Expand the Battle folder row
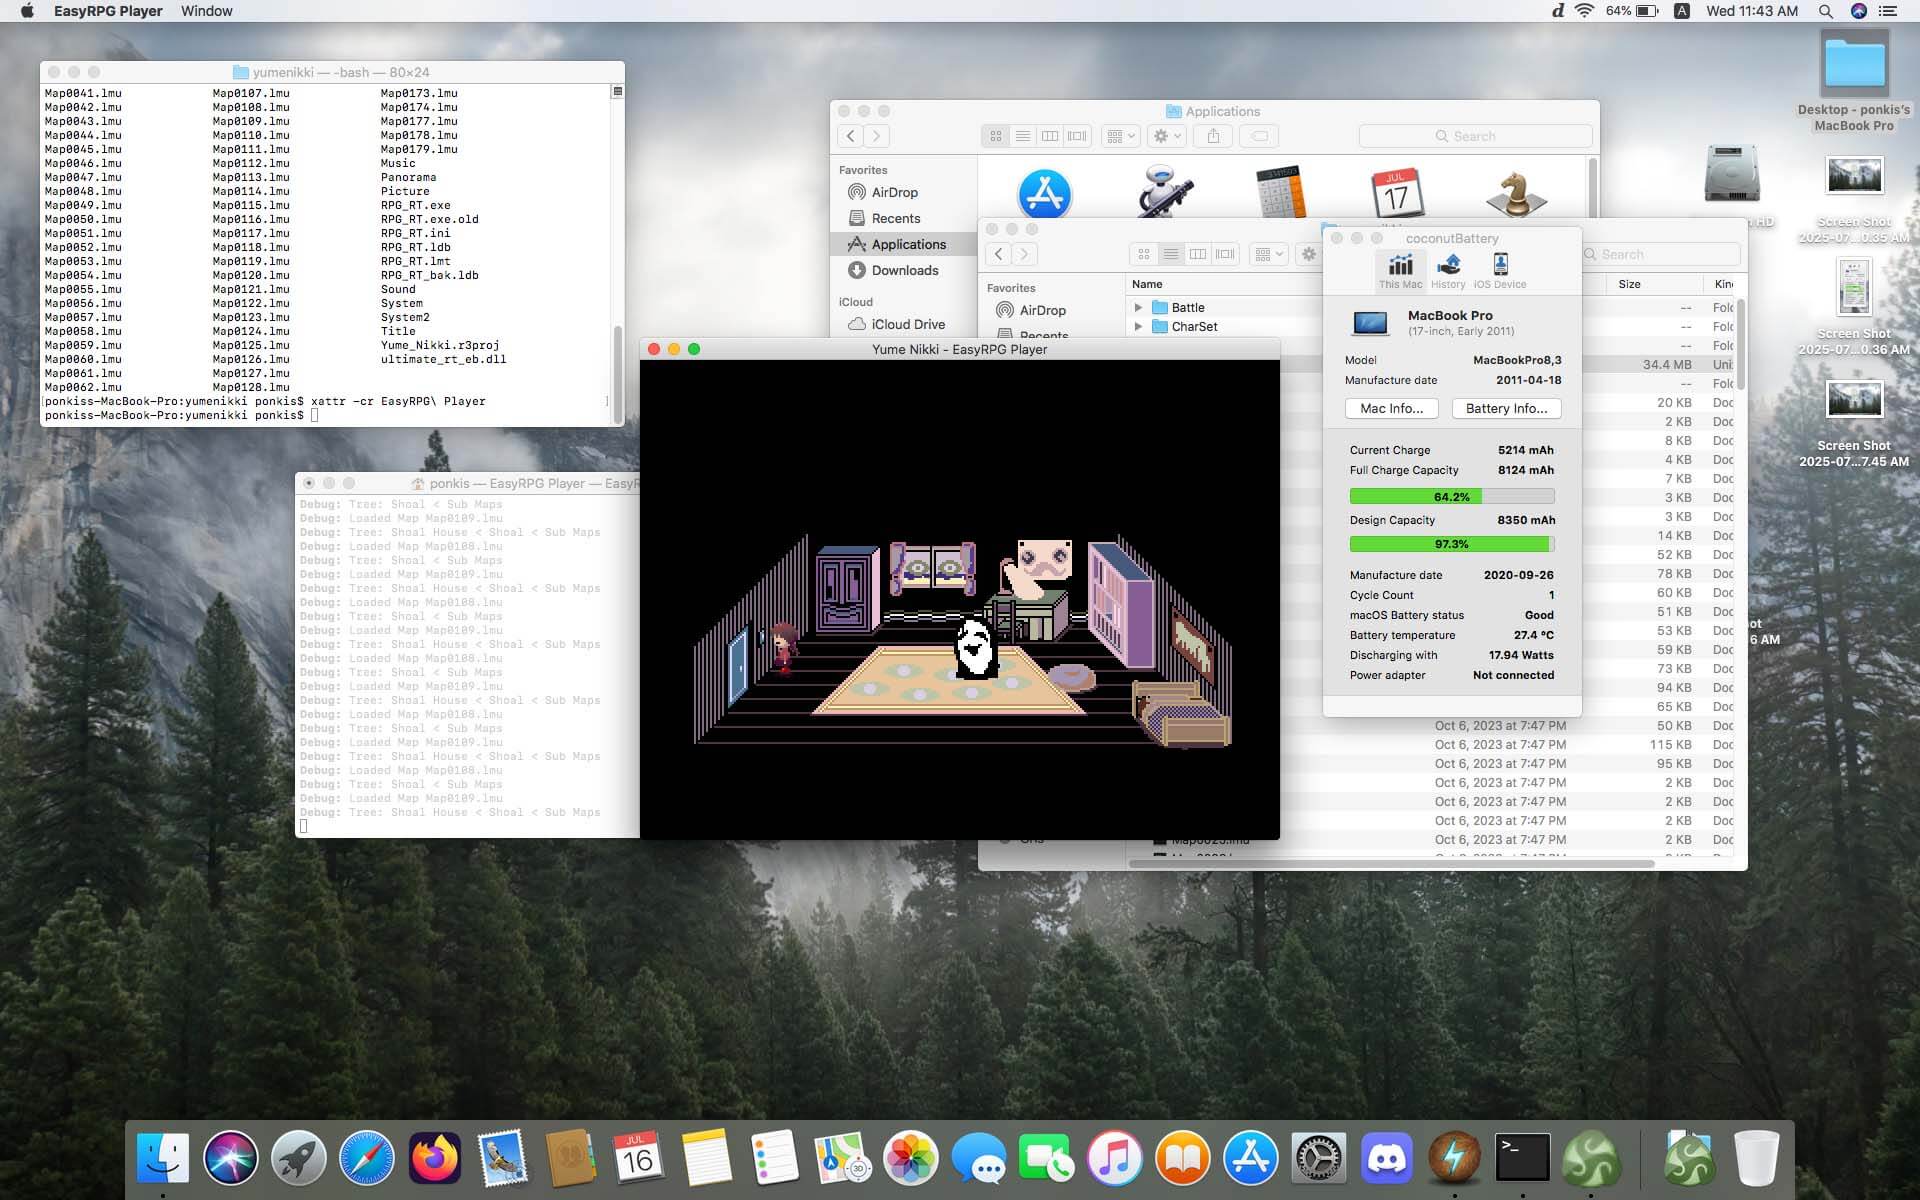This screenshot has height=1200, width=1920. 1138,308
